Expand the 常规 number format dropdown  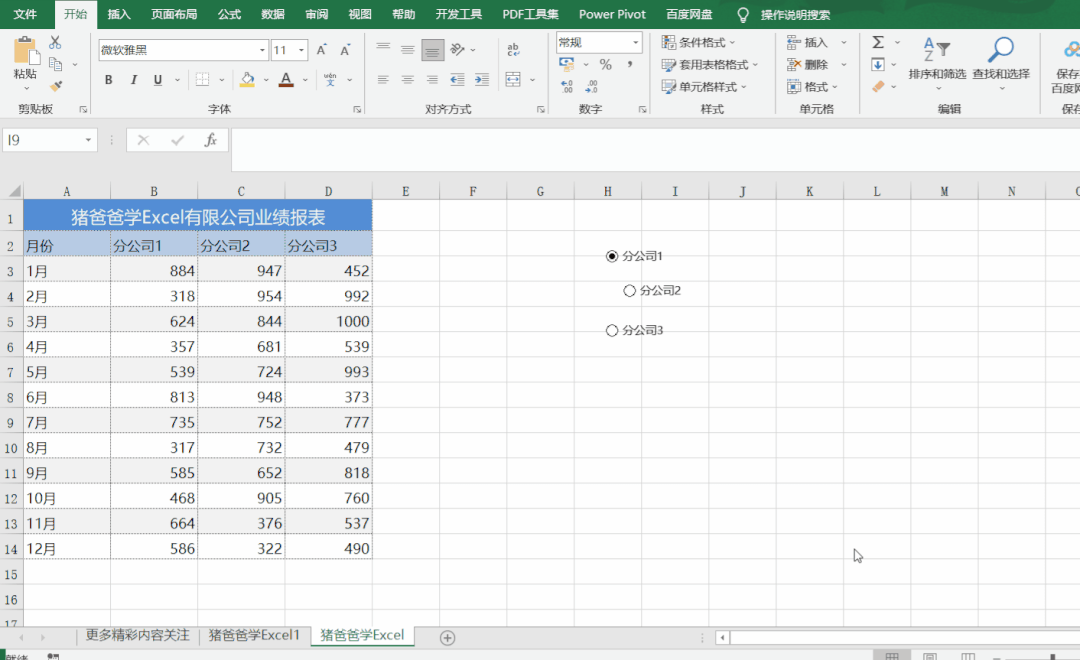click(635, 42)
